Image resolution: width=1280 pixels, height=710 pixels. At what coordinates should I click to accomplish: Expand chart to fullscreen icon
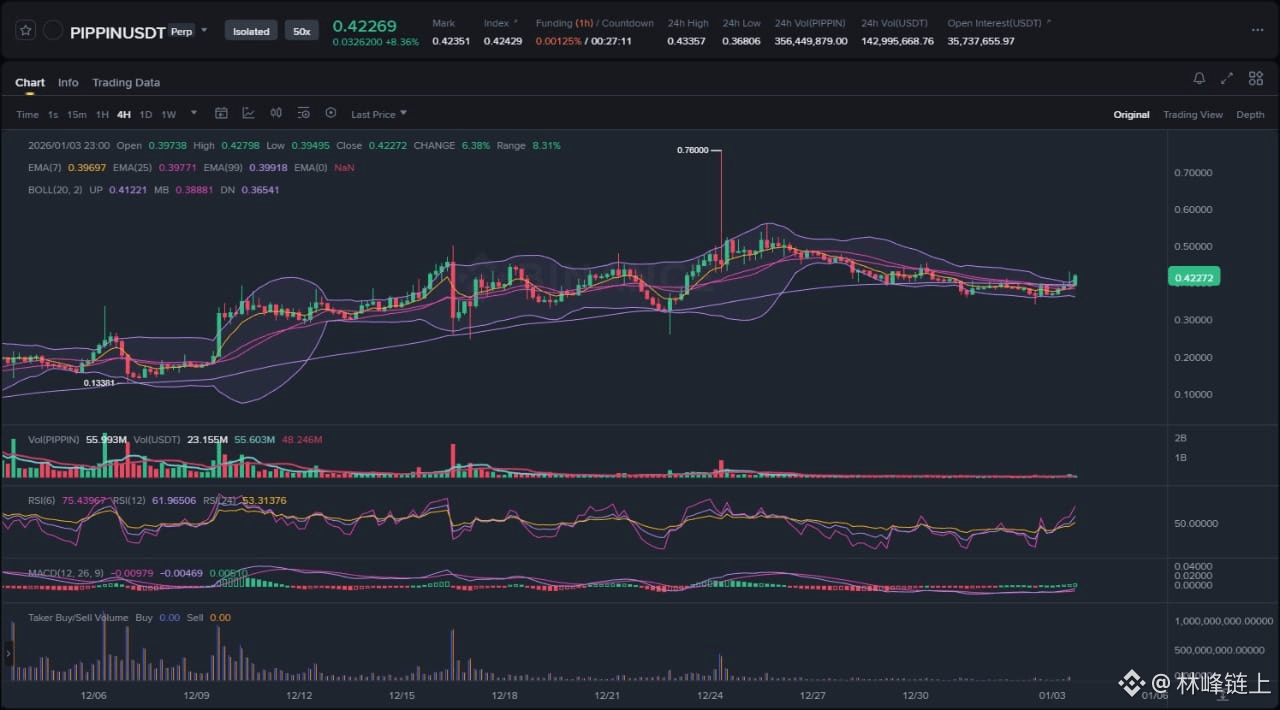(x=1227, y=79)
